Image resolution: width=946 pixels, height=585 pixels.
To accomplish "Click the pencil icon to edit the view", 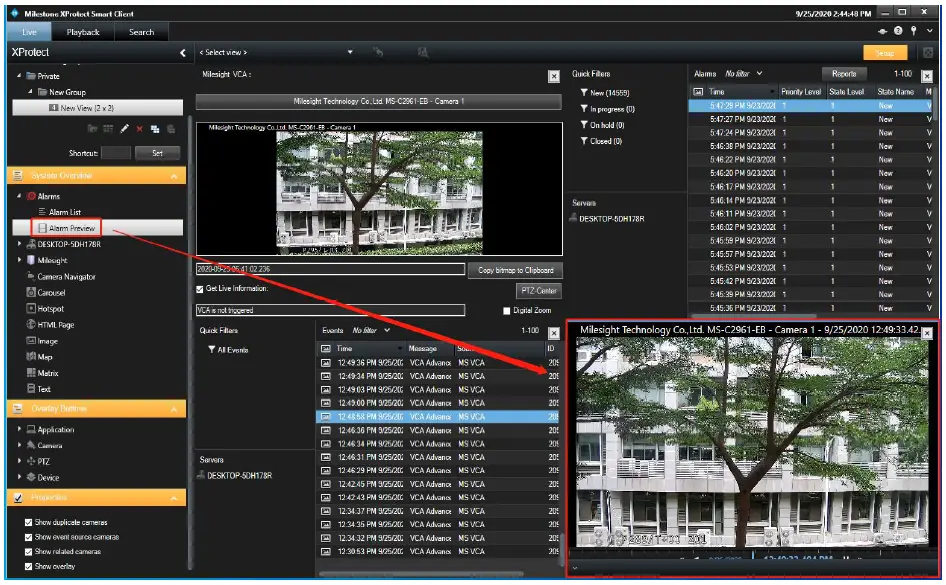I will [125, 128].
